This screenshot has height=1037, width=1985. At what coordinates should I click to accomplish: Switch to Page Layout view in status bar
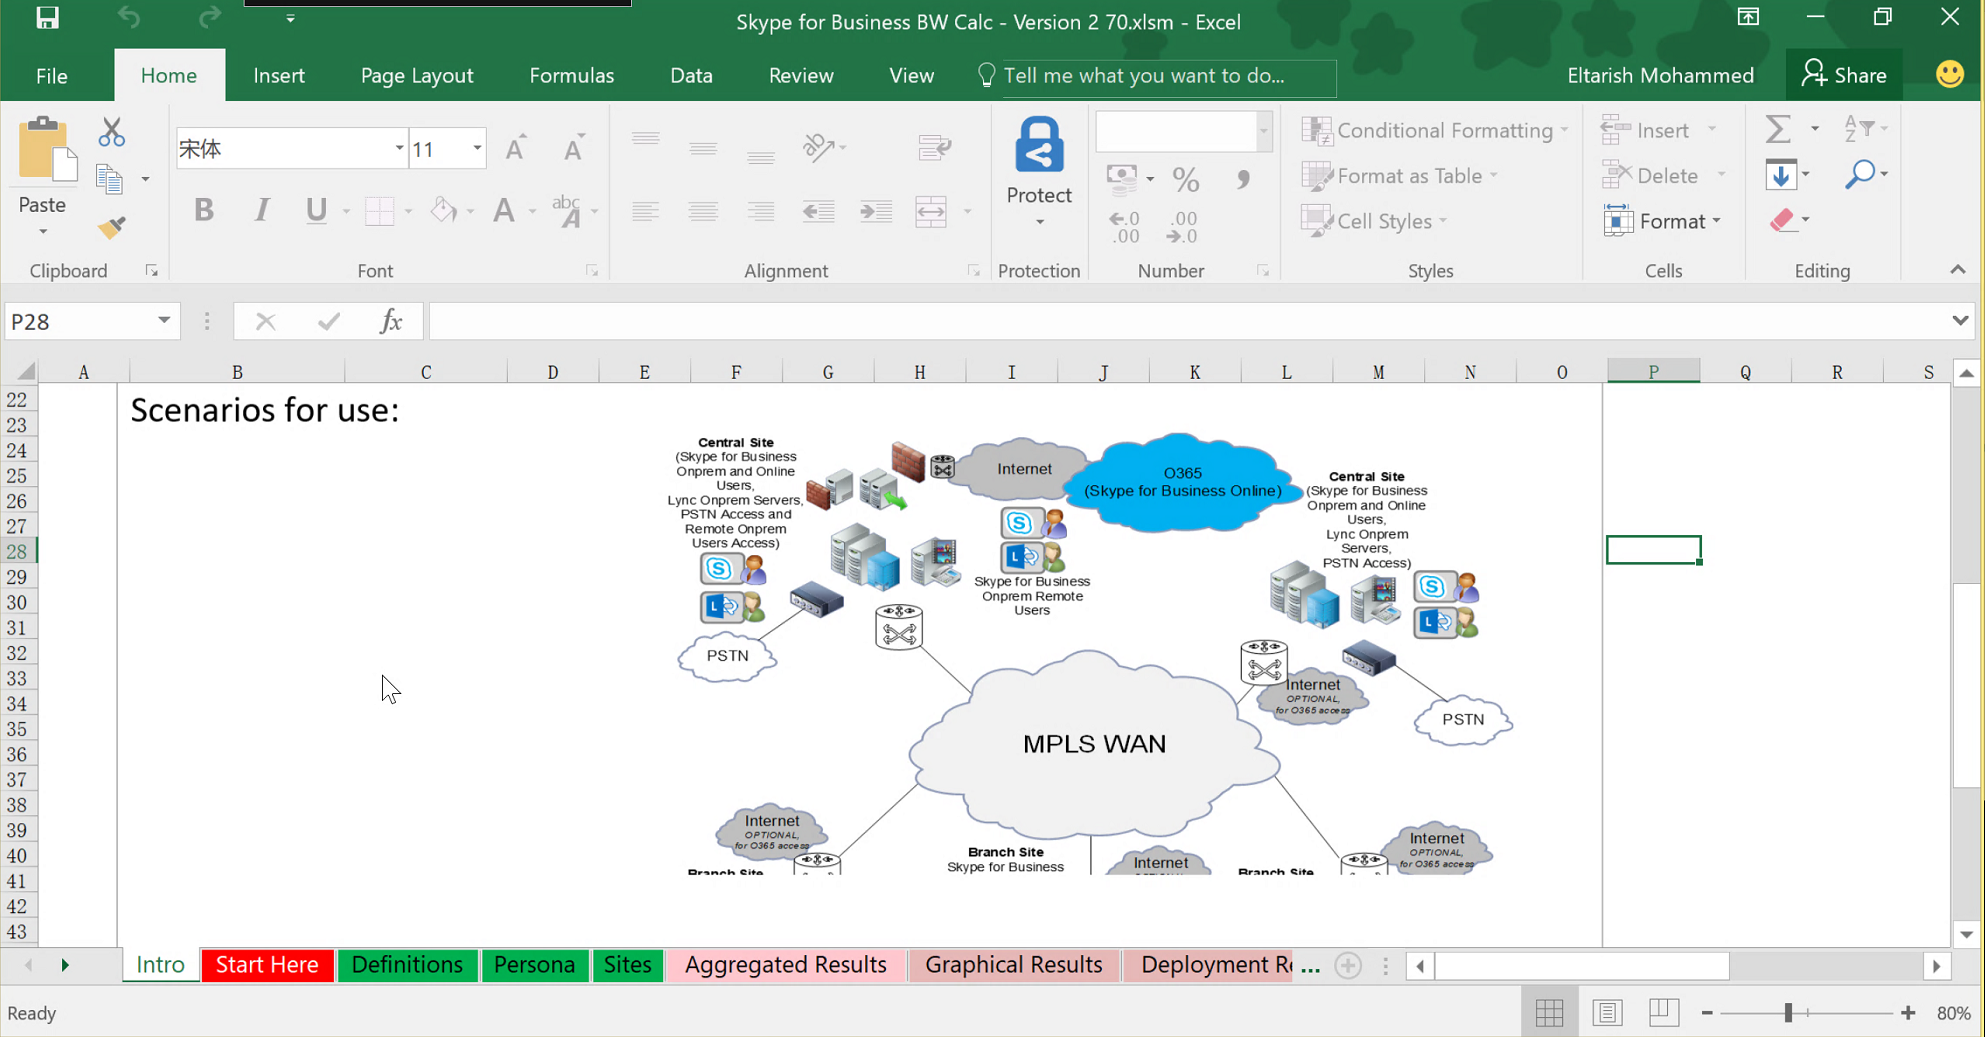coord(1607,1013)
